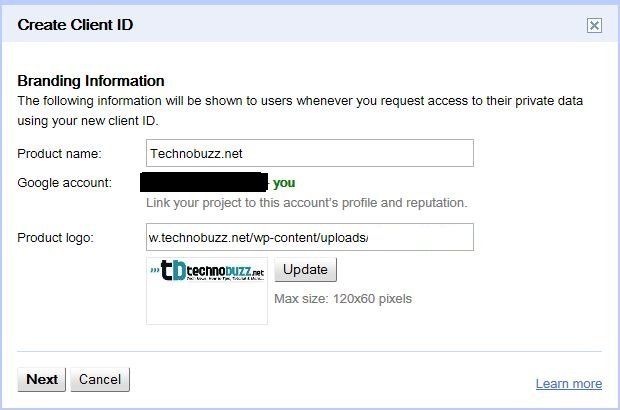Screen dimensions: 620x410
Task: Click the 'Branding Information' heading
Action: (x=91, y=81)
